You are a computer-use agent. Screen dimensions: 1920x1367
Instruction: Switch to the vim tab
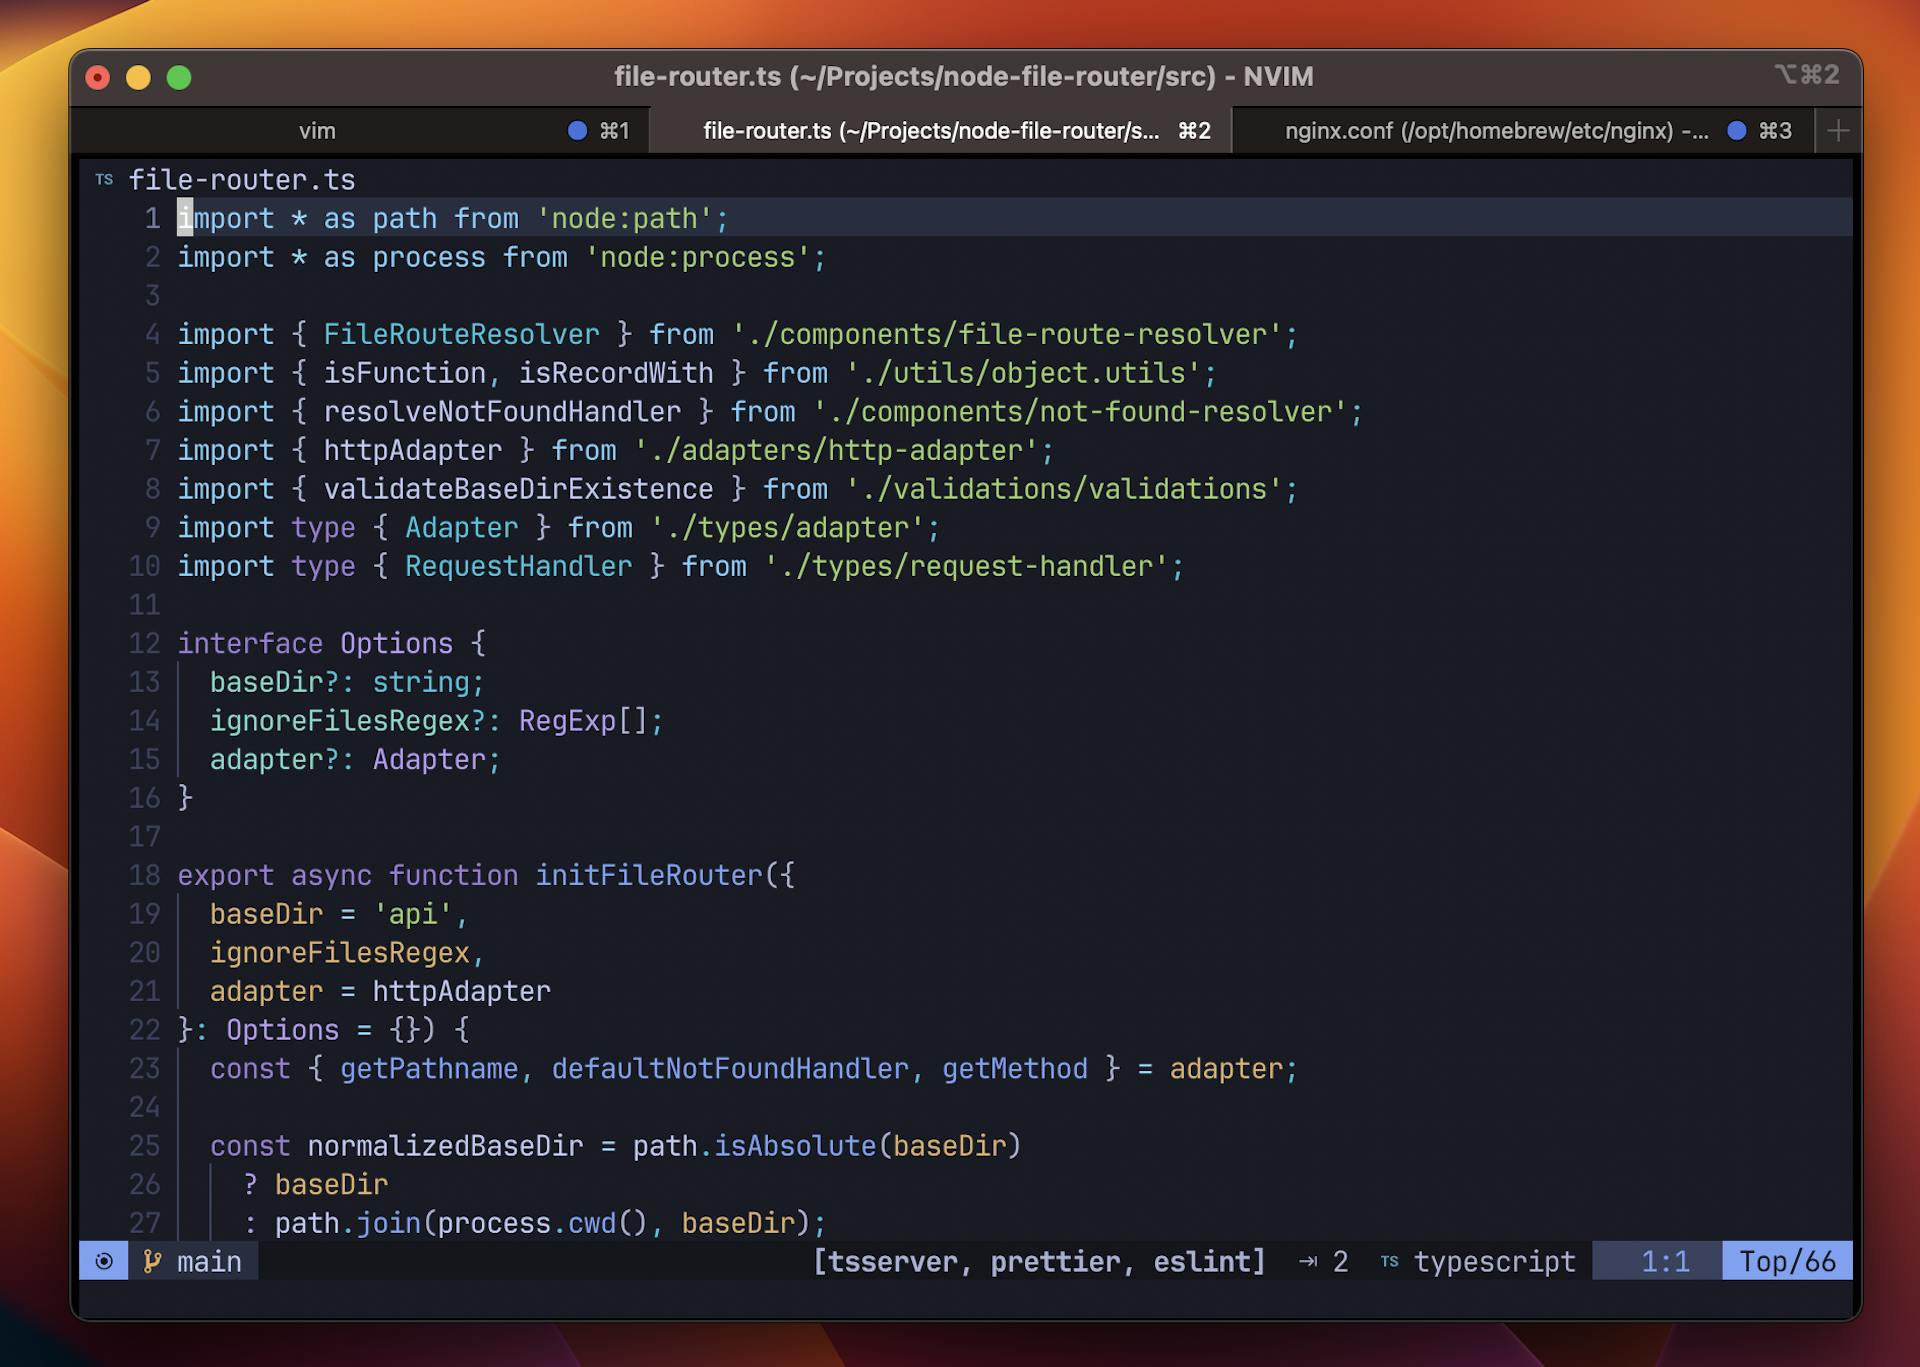pyautogui.click(x=317, y=130)
